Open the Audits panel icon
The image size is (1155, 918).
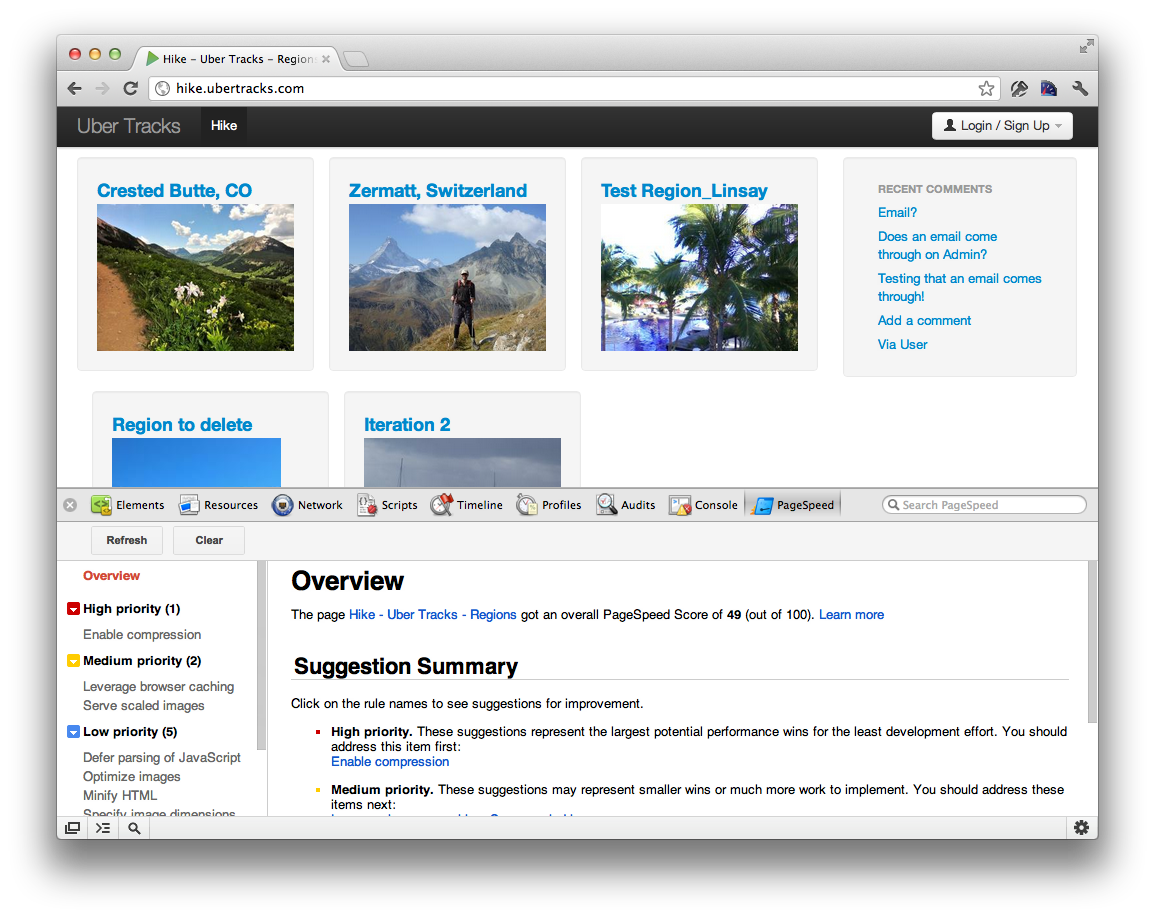tap(607, 505)
